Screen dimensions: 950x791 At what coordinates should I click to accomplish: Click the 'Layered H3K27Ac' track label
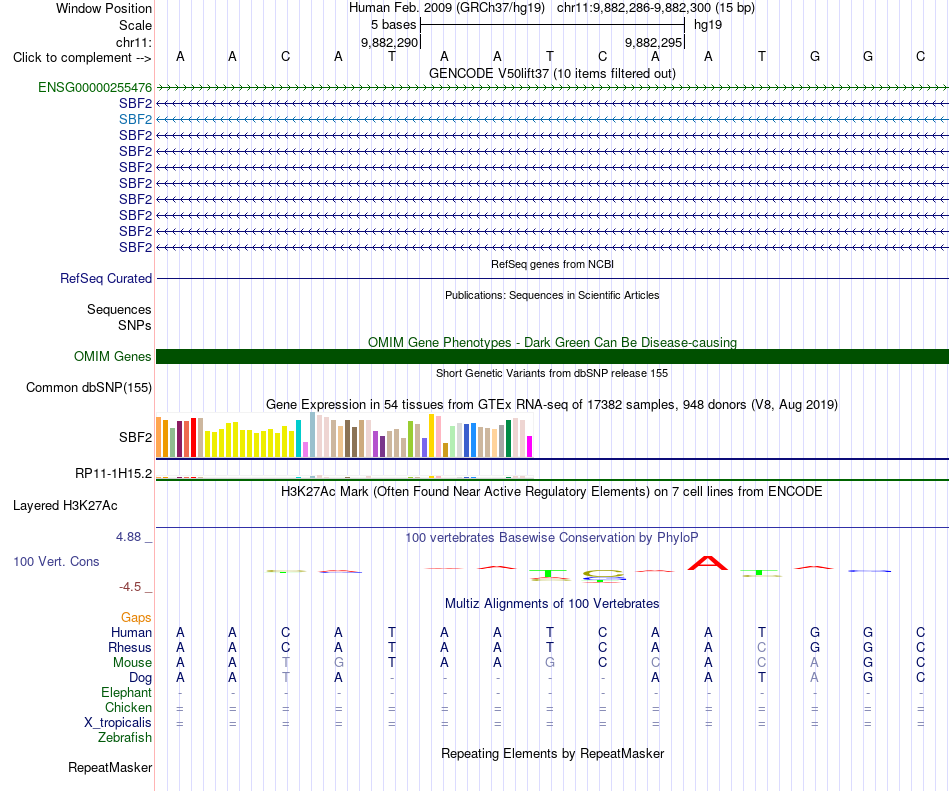pyautogui.click(x=65, y=506)
